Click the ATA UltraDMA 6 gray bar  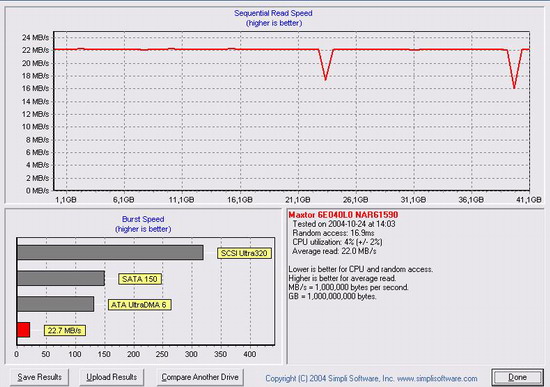(x=55, y=304)
